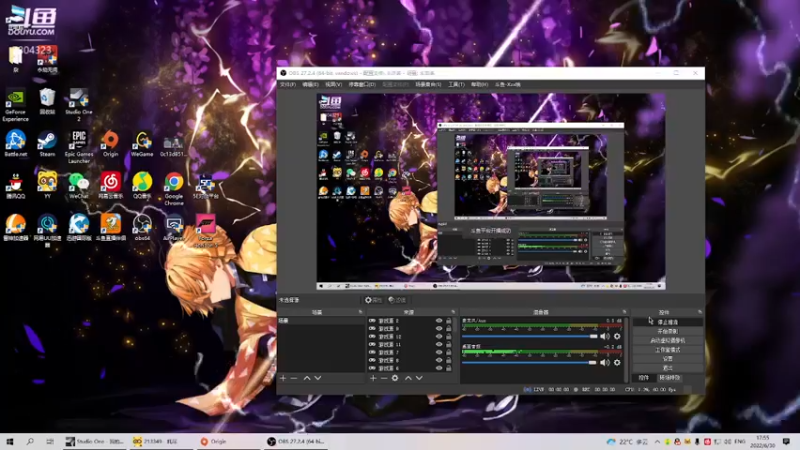
Task: Open the 视图(V) menu in OBS
Action: 333,84
